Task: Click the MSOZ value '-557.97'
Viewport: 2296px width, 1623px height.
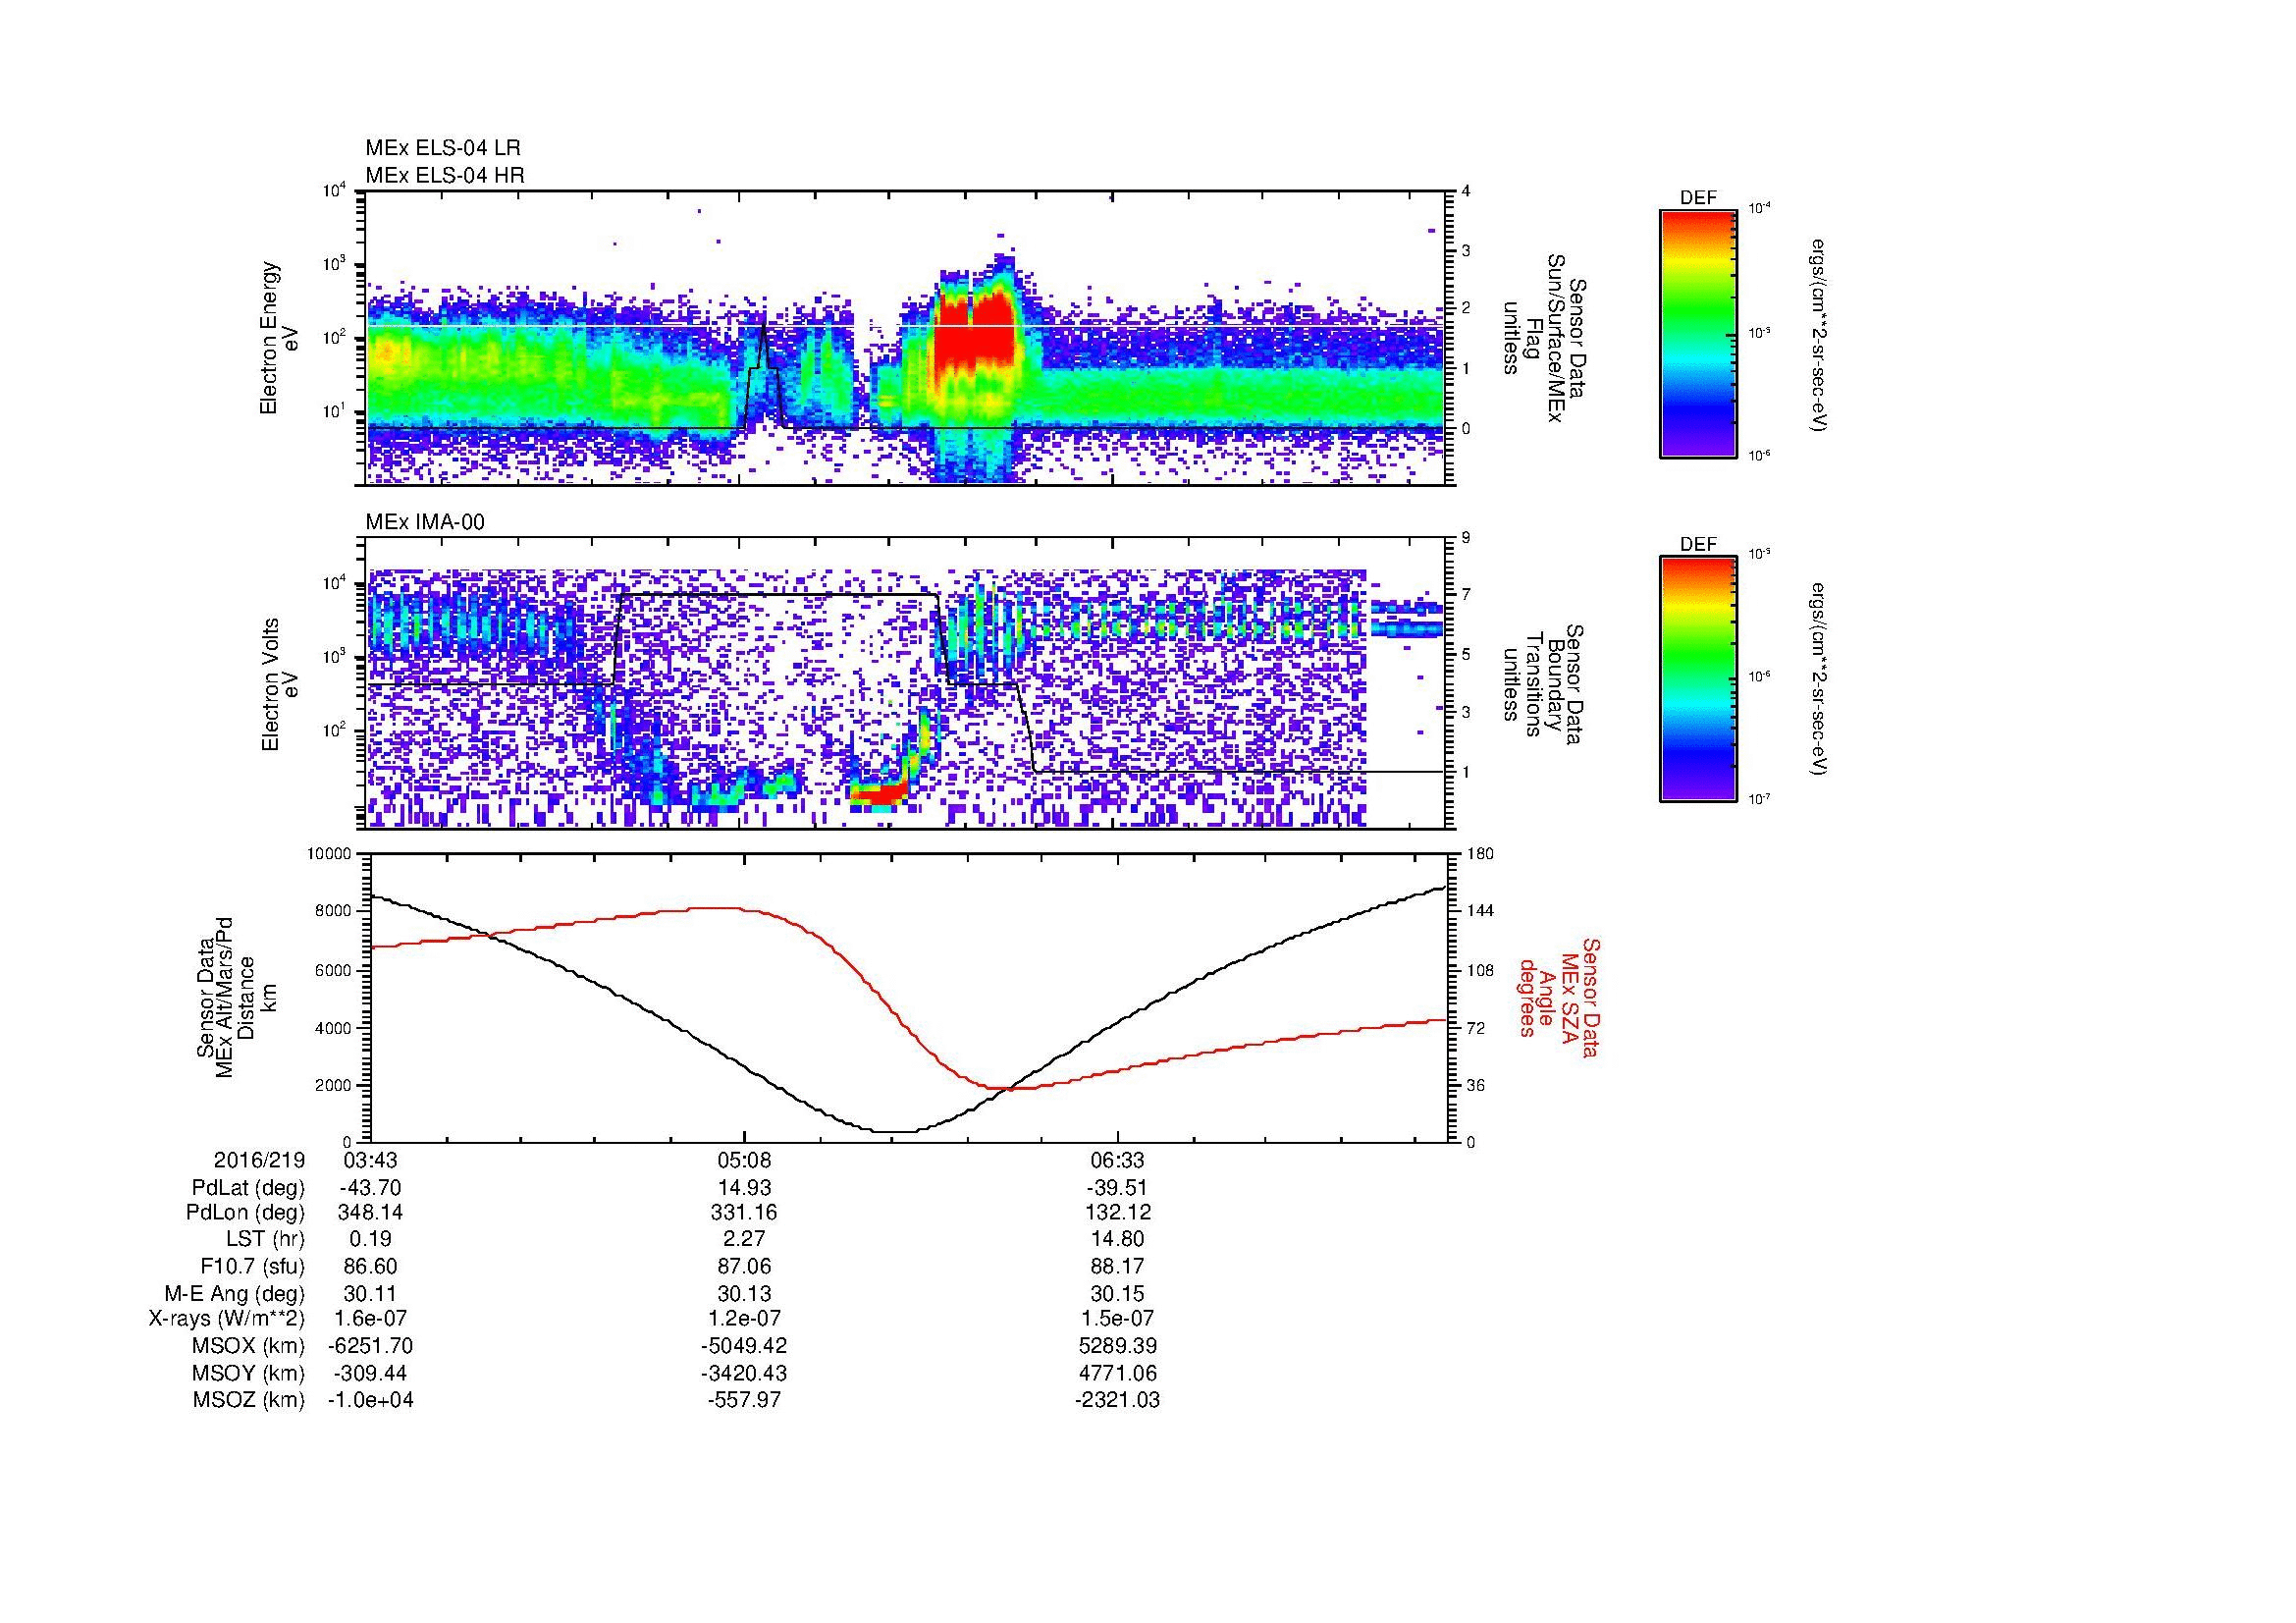Action: [x=743, y=1400]
